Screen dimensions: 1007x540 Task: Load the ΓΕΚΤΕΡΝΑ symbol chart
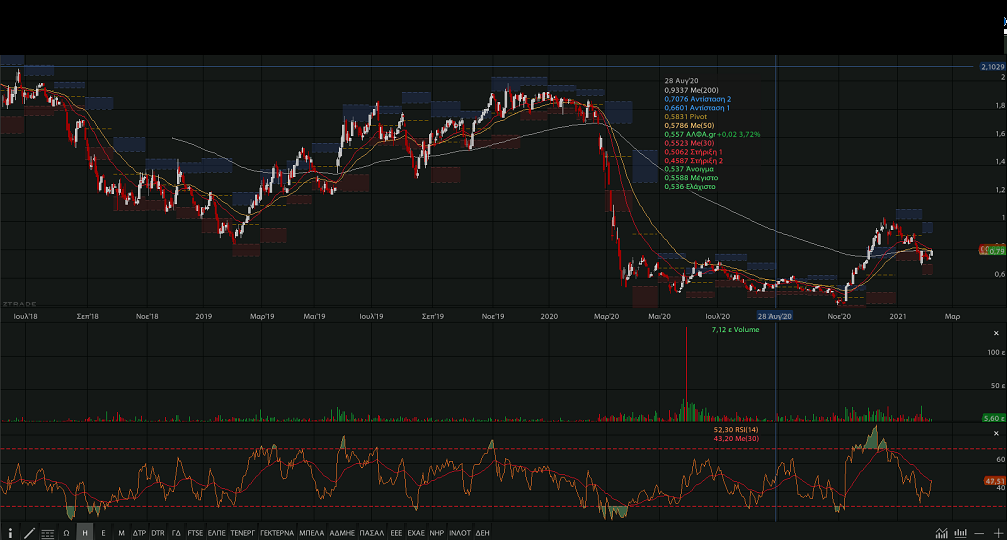coord(277,533)
